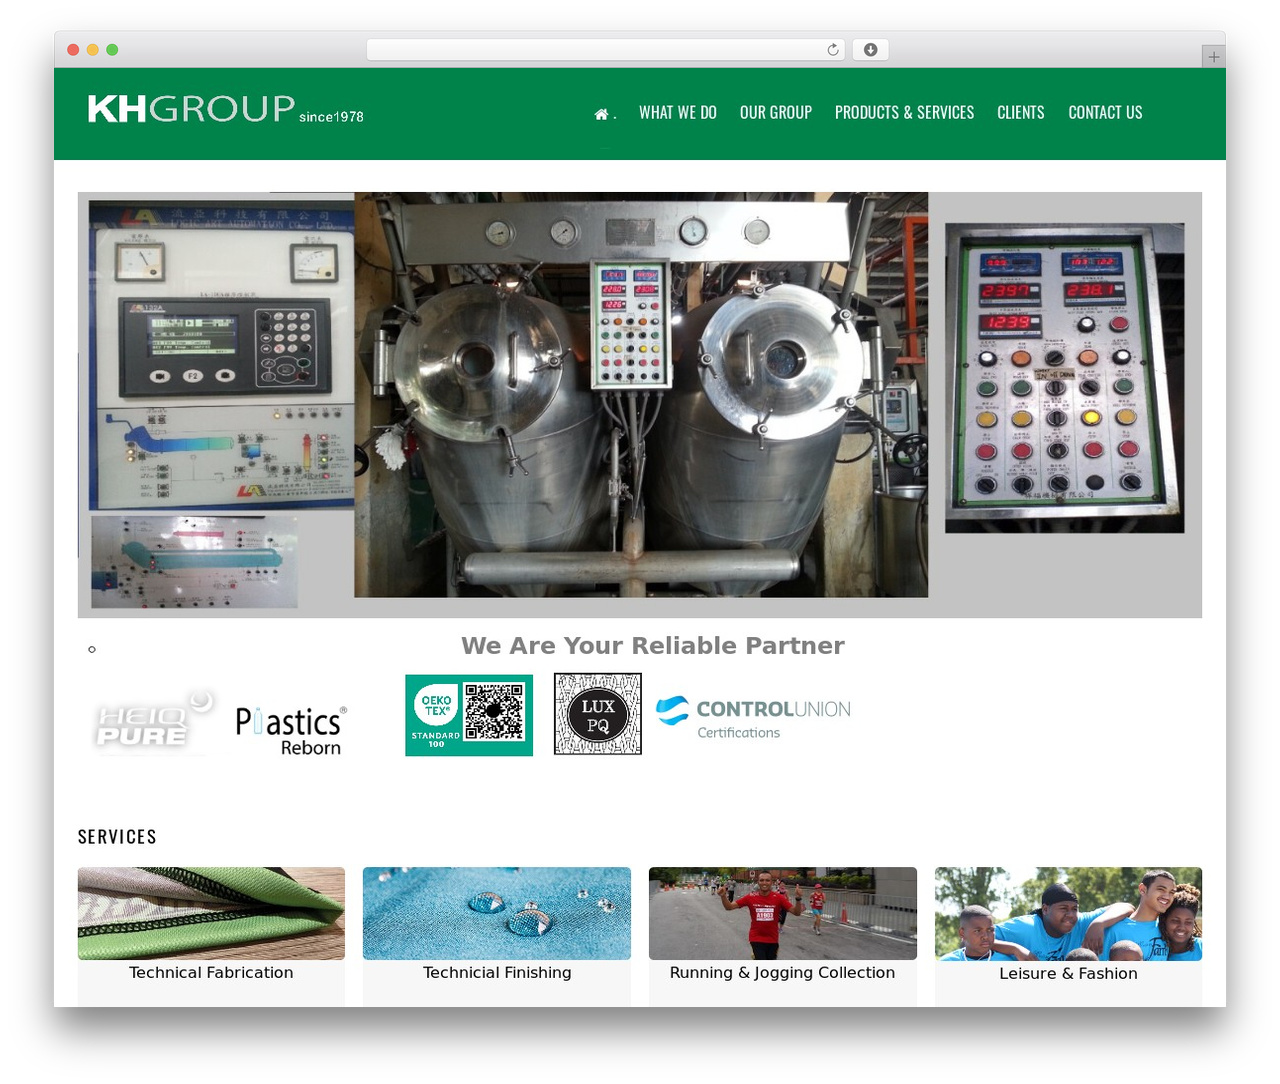
Task: Open the browser downloads button
Action: point(871,50)
